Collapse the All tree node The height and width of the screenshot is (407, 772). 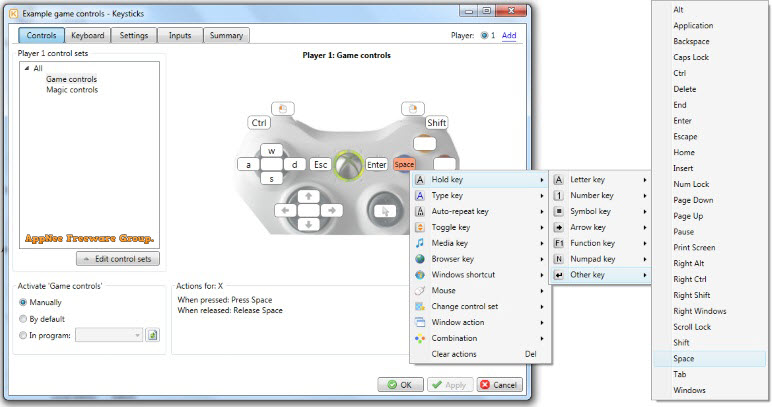(x=27, y=68)
